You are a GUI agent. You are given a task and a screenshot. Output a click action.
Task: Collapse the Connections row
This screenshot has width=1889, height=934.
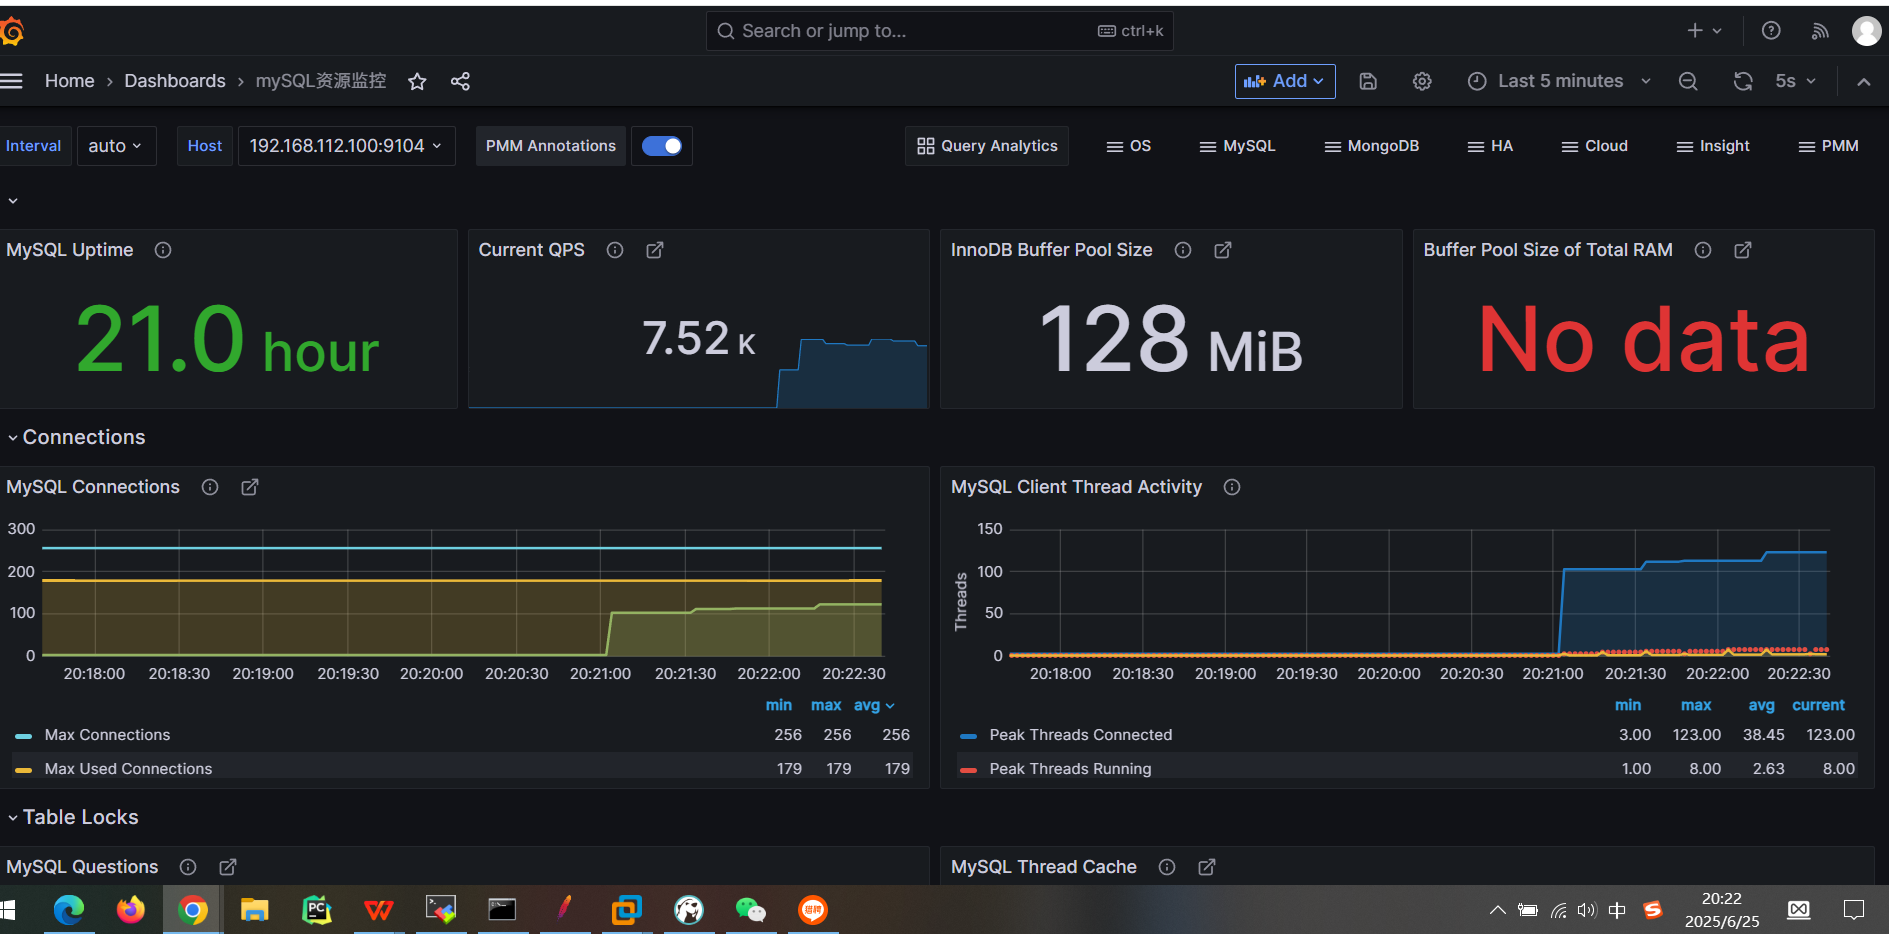(x=76, y=437)
